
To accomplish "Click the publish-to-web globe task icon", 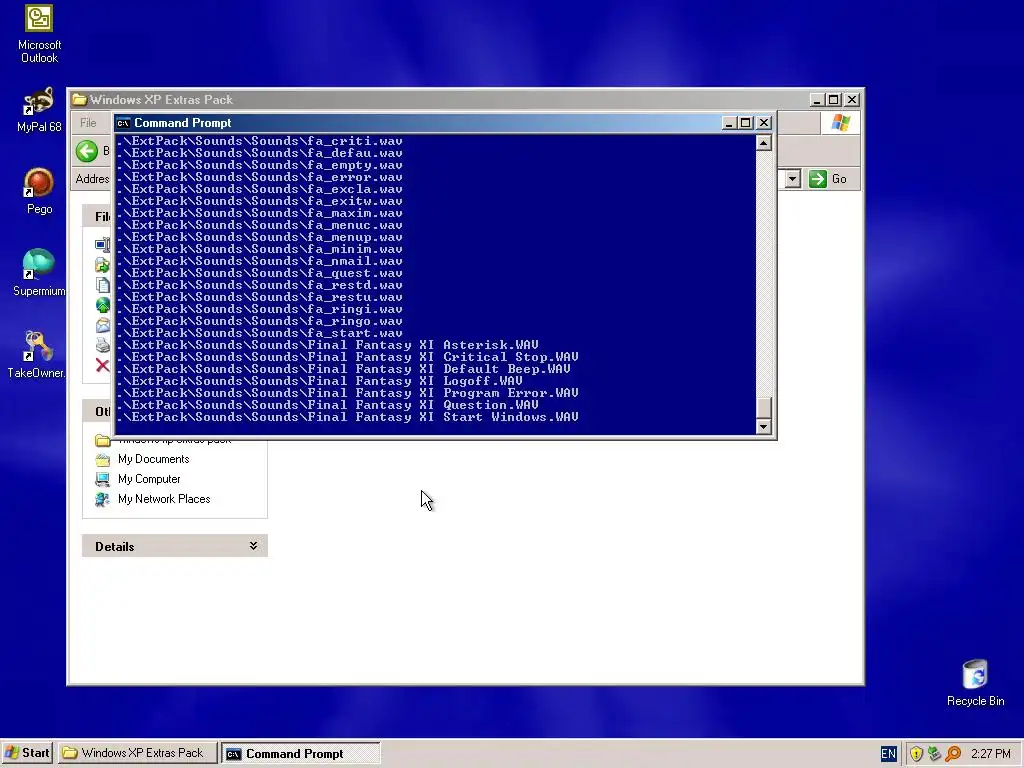I will 103,305.
